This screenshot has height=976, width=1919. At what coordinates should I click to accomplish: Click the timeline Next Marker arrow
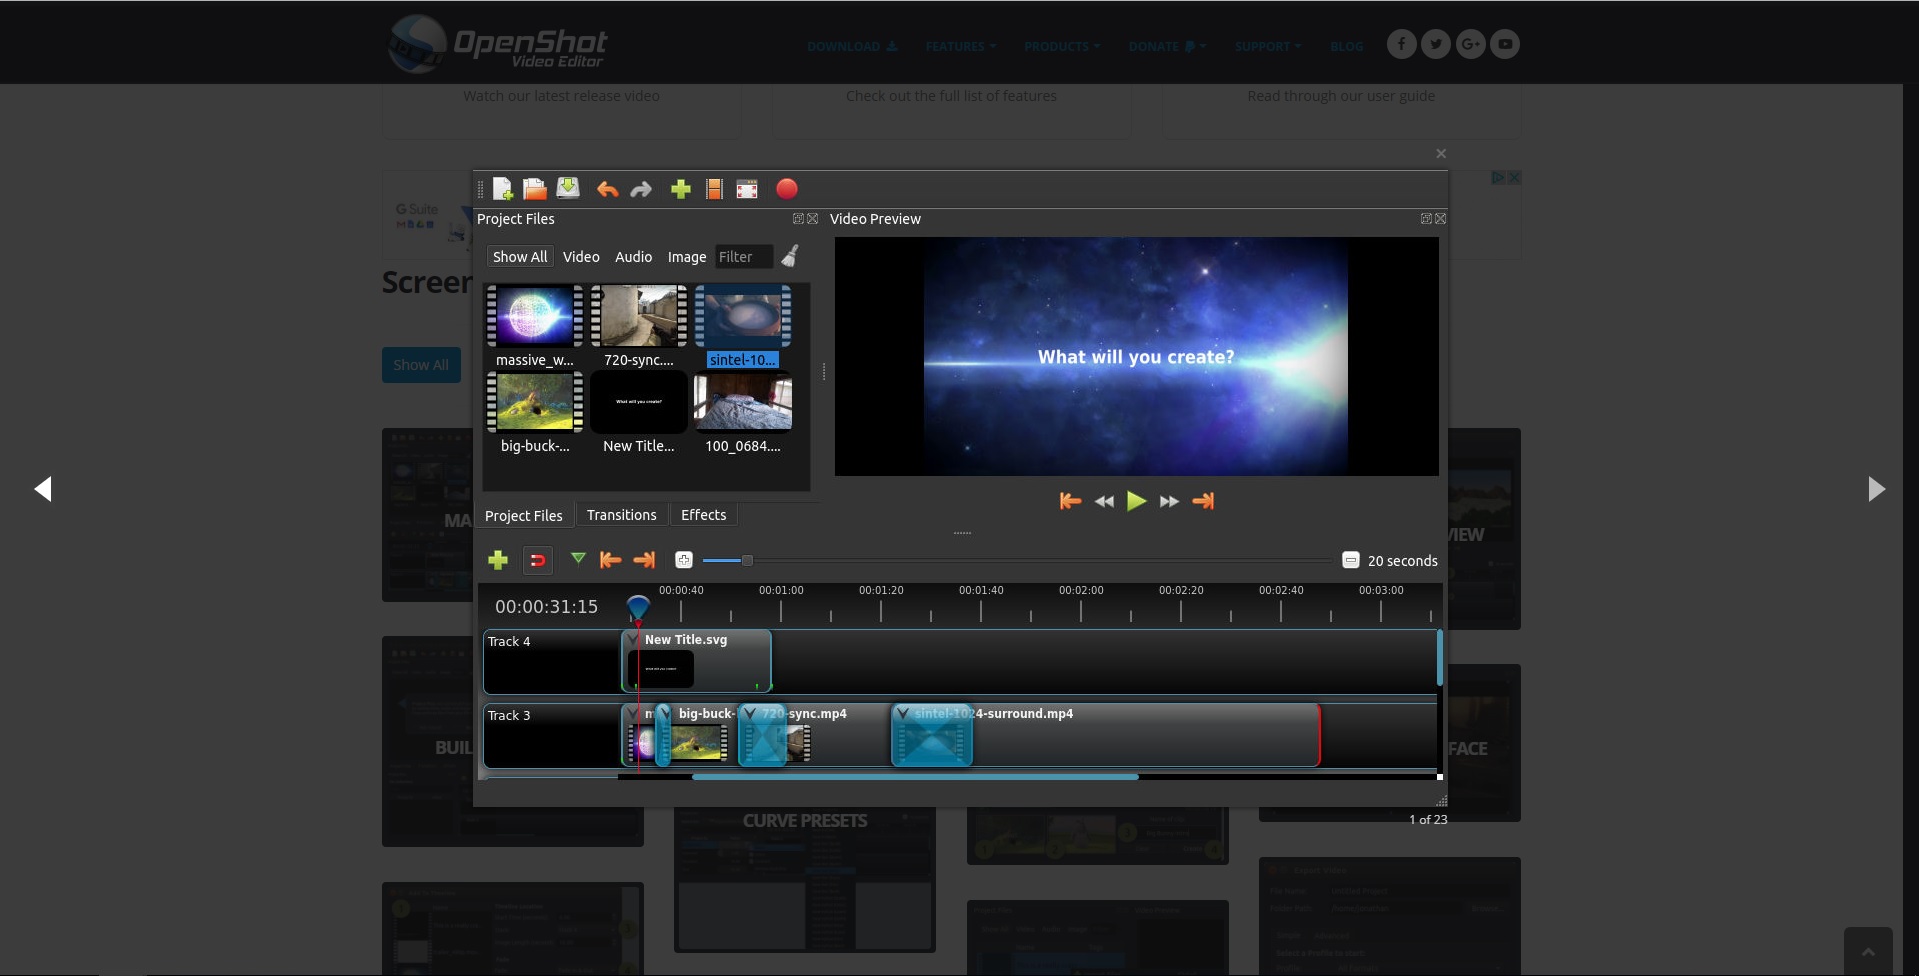coord(645,560)
